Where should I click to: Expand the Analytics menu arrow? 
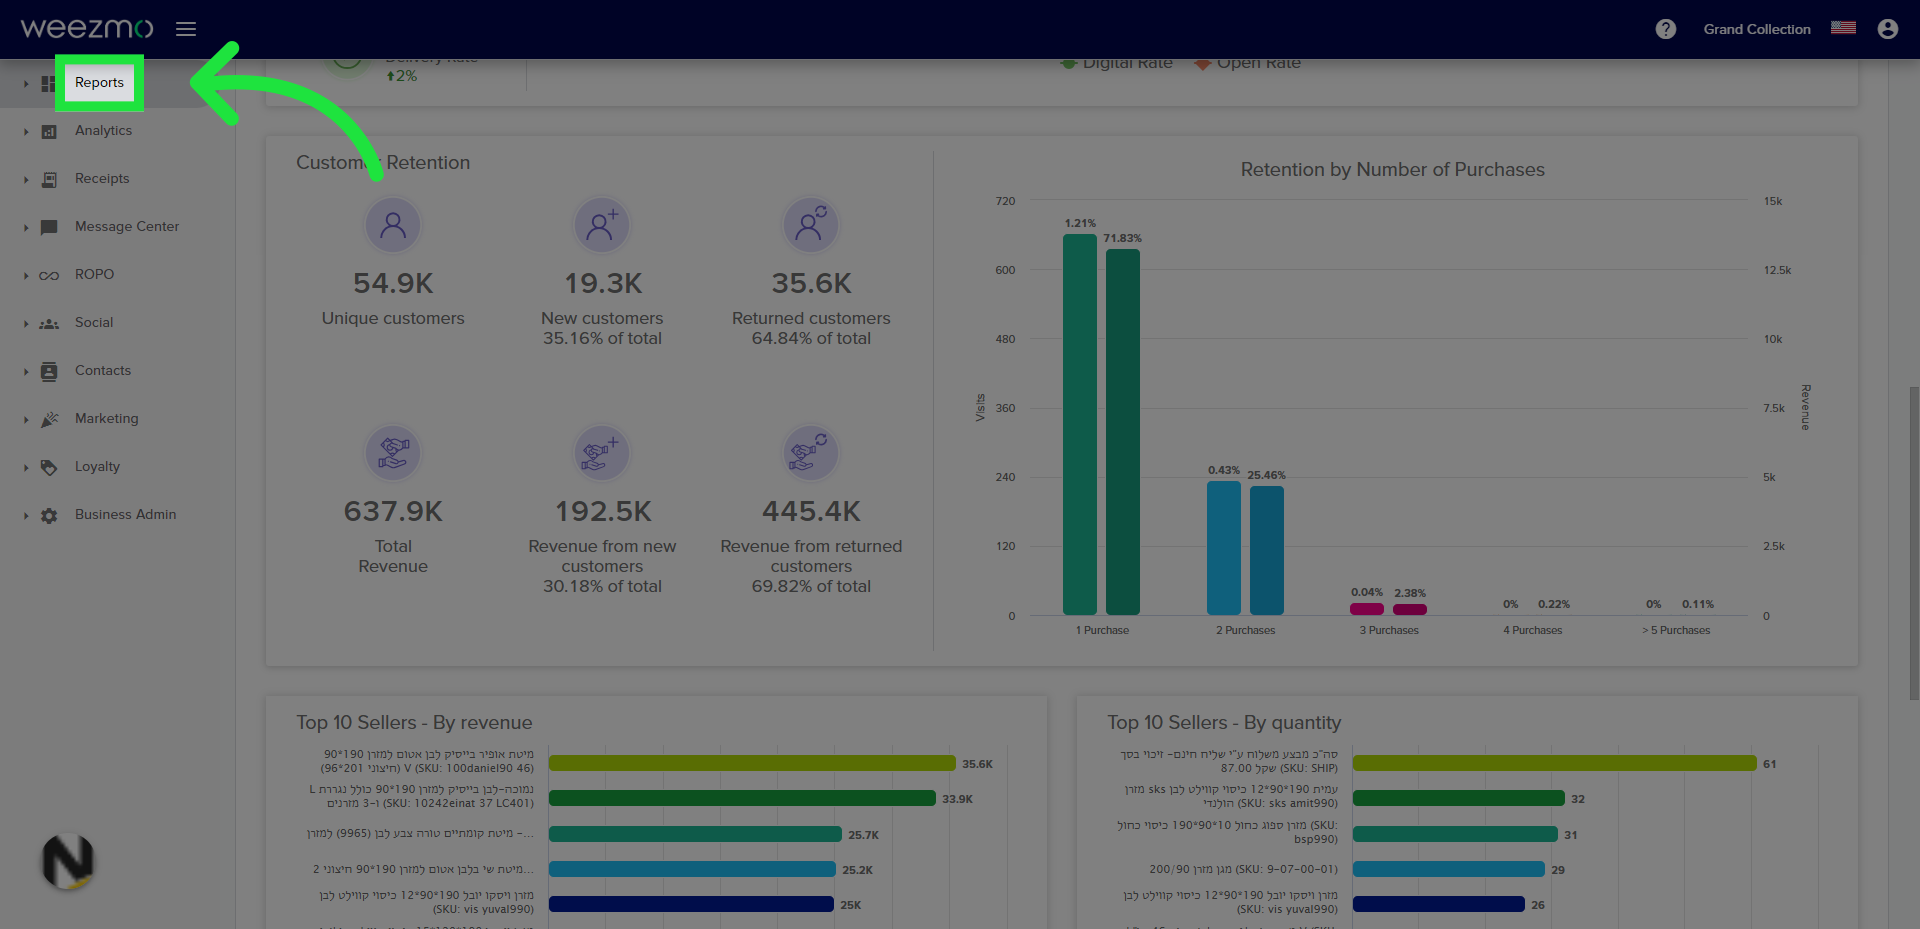click(26, 132)
